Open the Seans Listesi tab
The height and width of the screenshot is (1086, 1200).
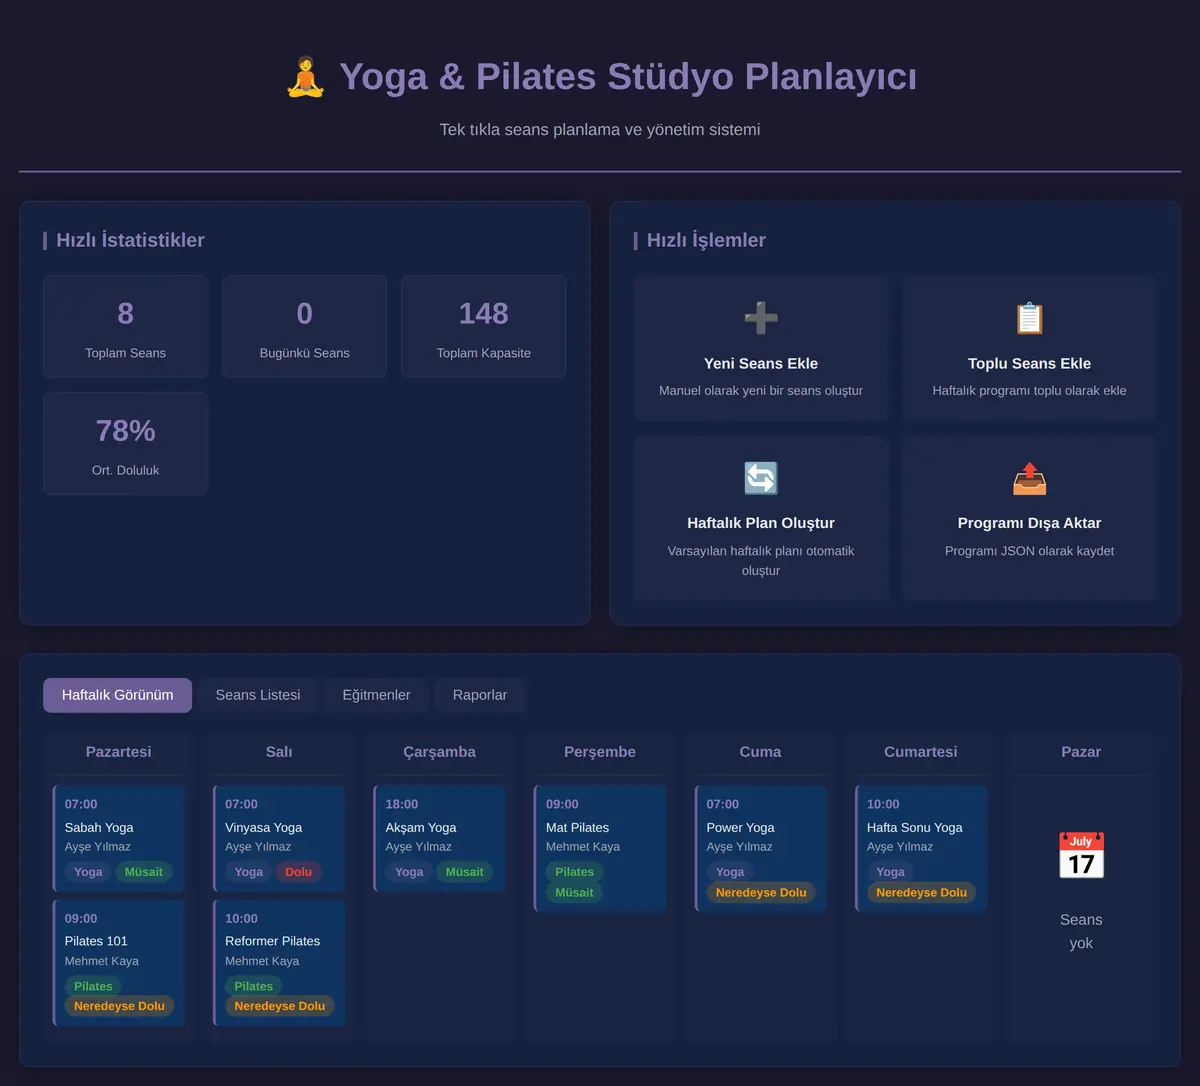pos(258,695)
